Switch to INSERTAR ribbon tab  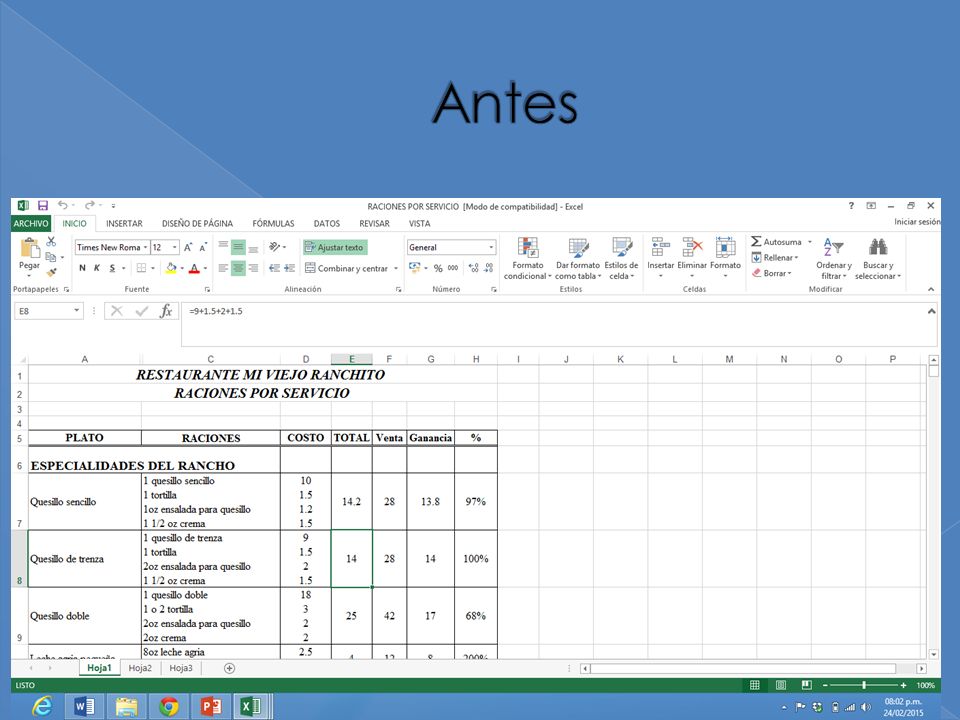pos(124,223)
